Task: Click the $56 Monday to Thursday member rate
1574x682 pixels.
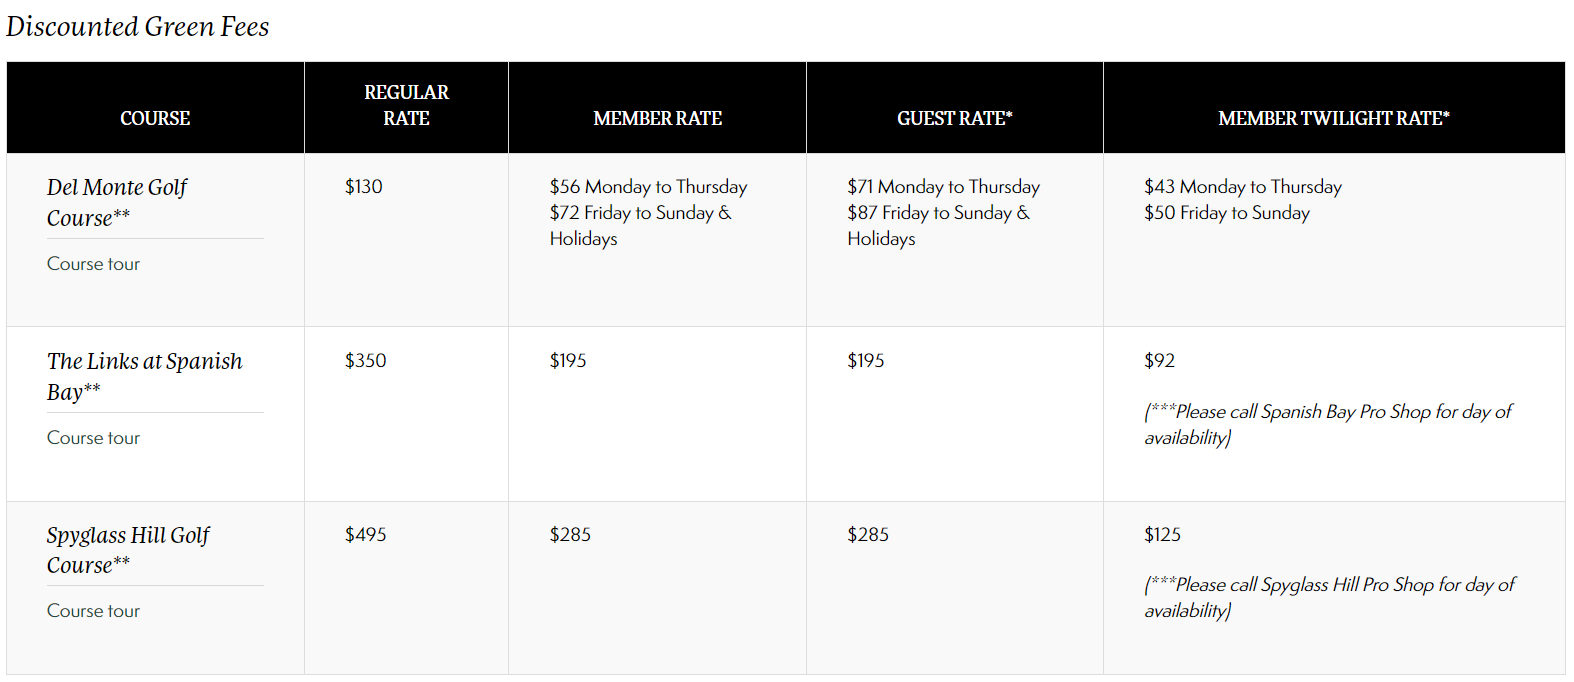Action: click(648, 187)
